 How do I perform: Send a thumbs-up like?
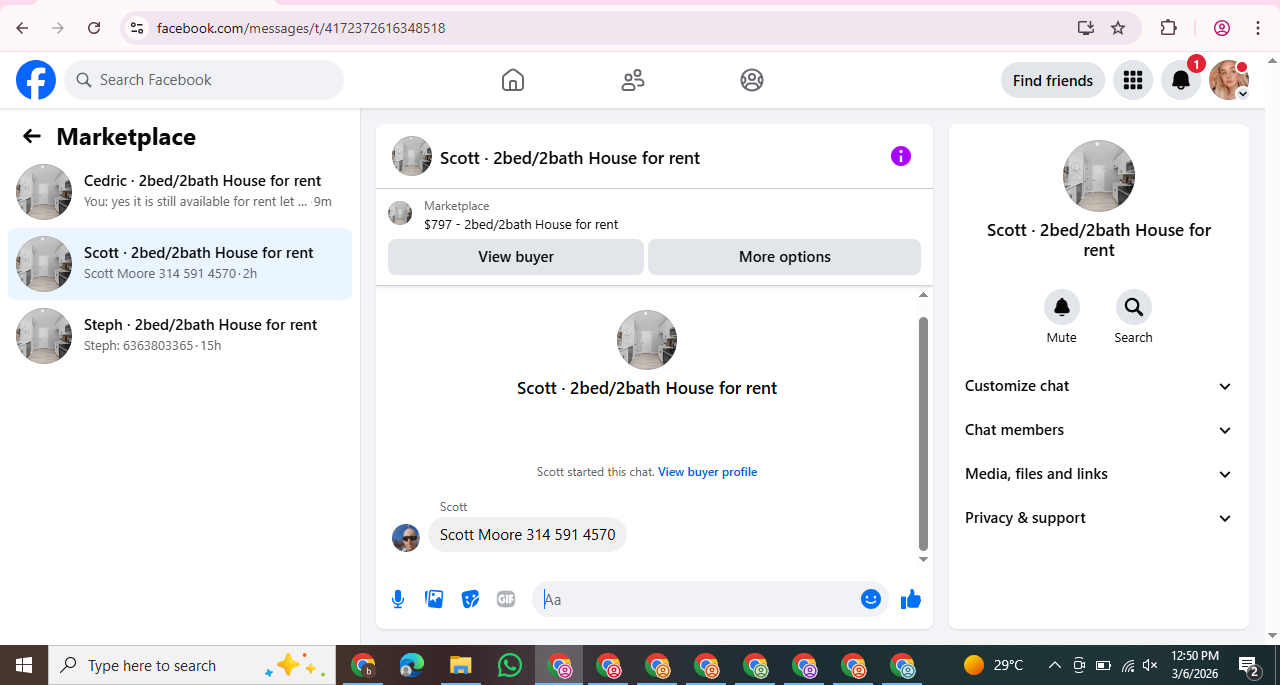point(910,599)
